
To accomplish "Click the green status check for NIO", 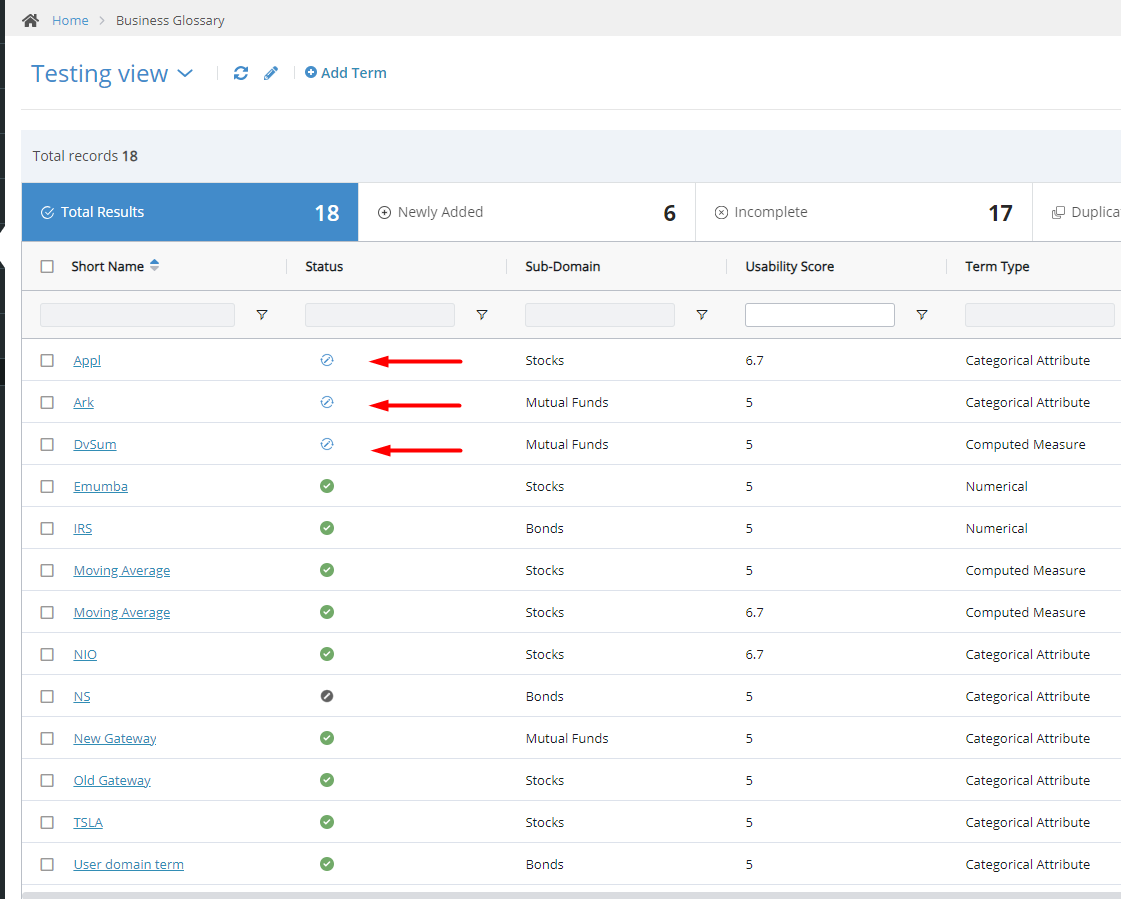I will tap(327, 654).
